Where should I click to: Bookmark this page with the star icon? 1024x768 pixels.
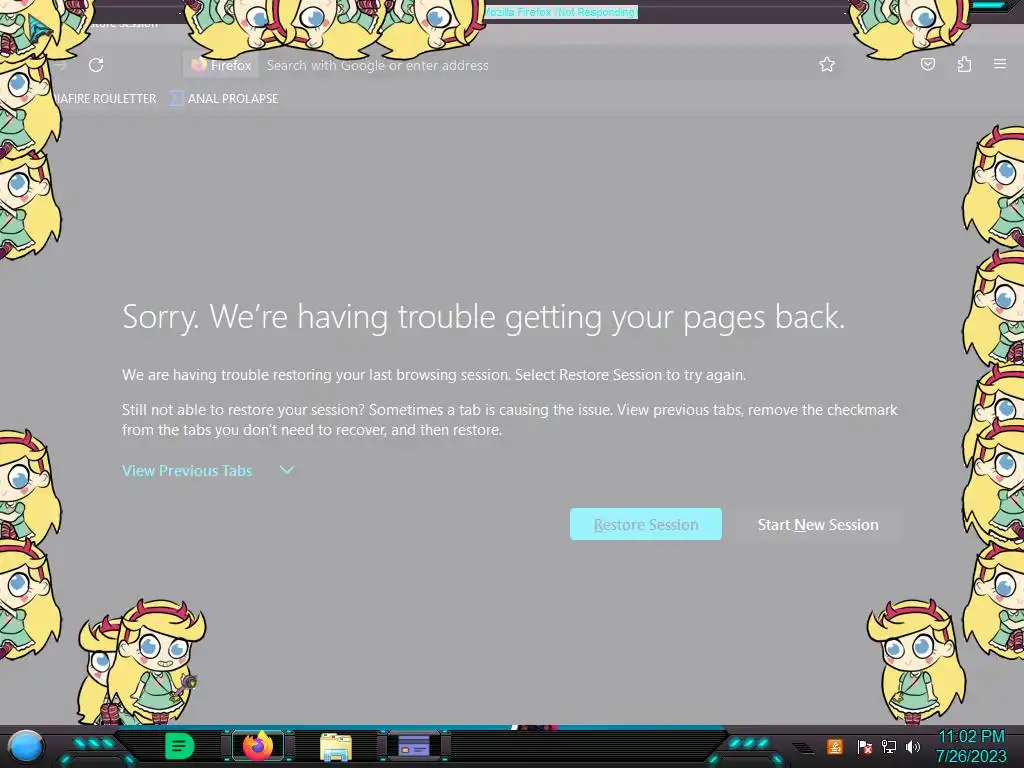(x=827, y=64)
